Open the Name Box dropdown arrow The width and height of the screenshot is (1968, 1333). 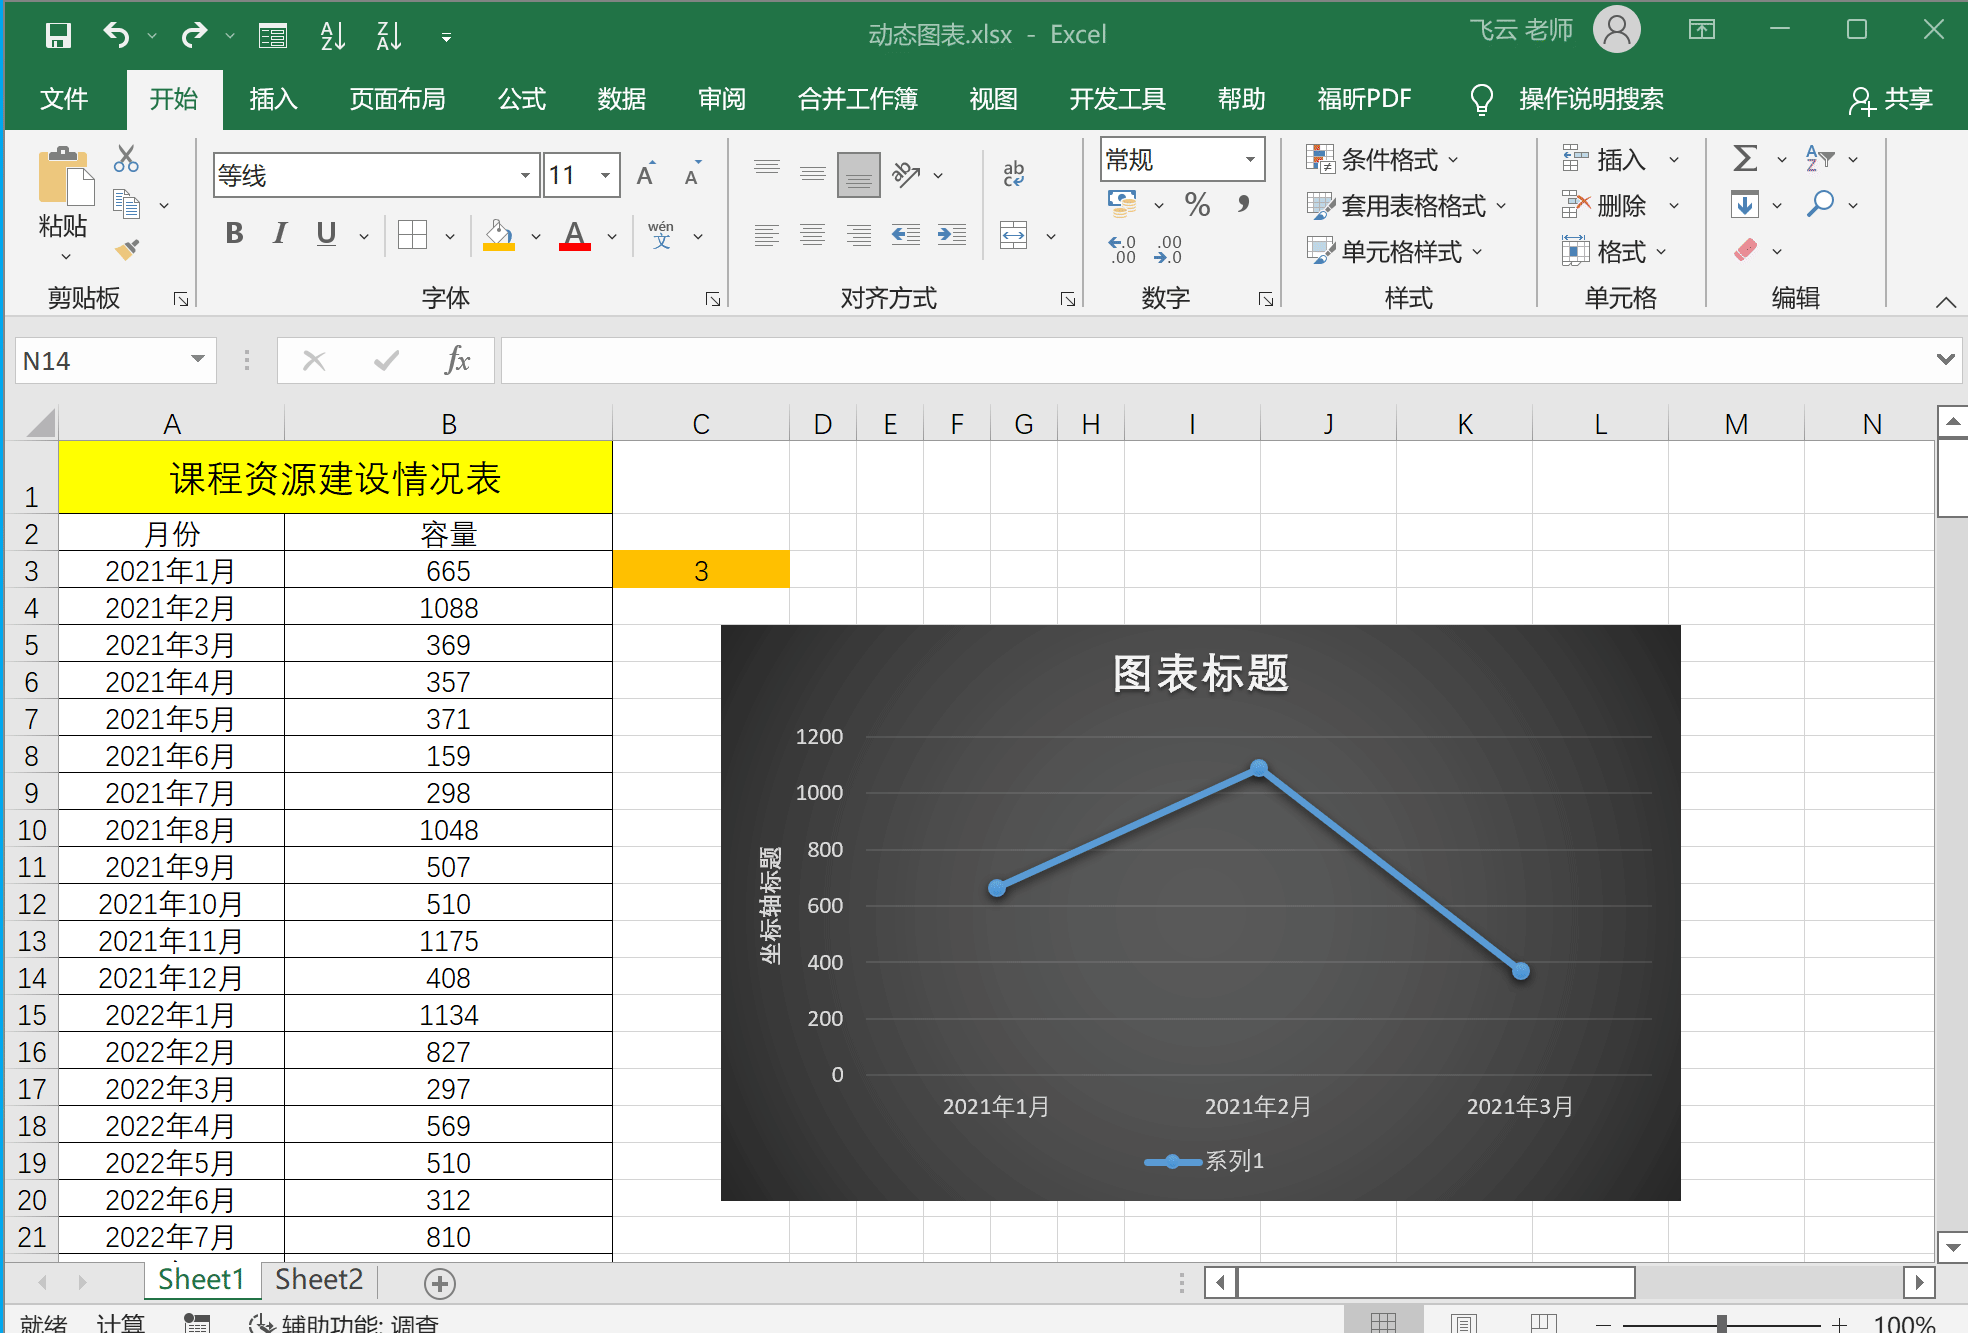pyautogui.click(x=198, y=360)
